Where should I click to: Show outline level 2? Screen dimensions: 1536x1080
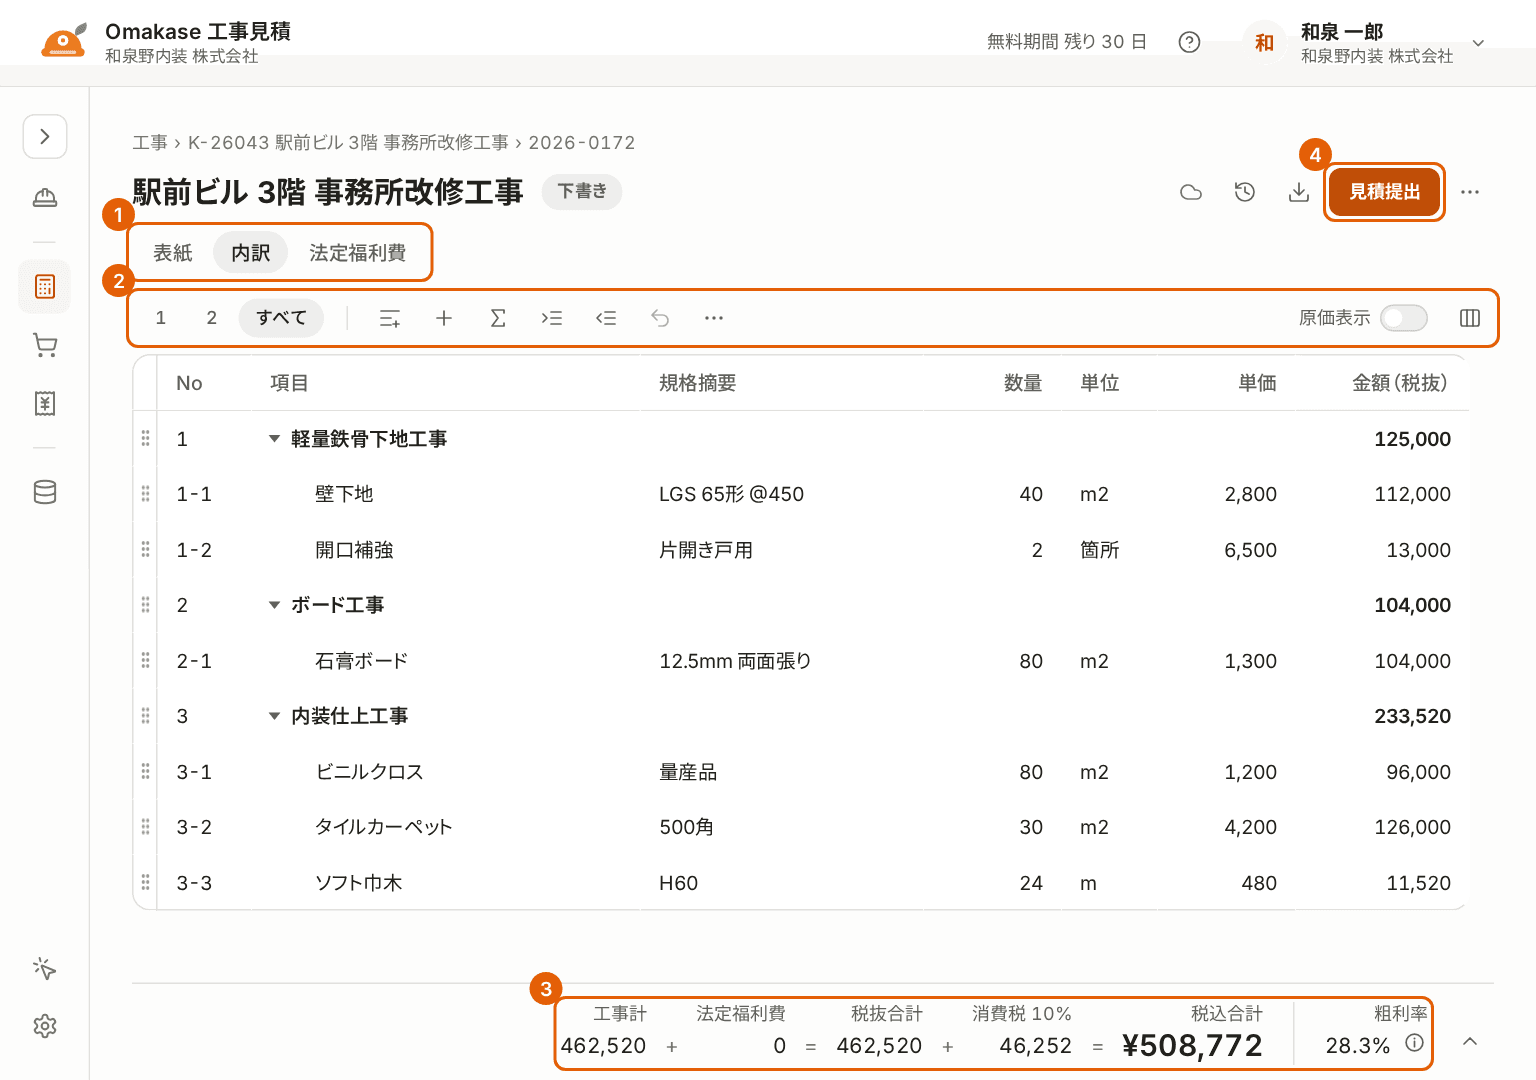tap(212, 318)
